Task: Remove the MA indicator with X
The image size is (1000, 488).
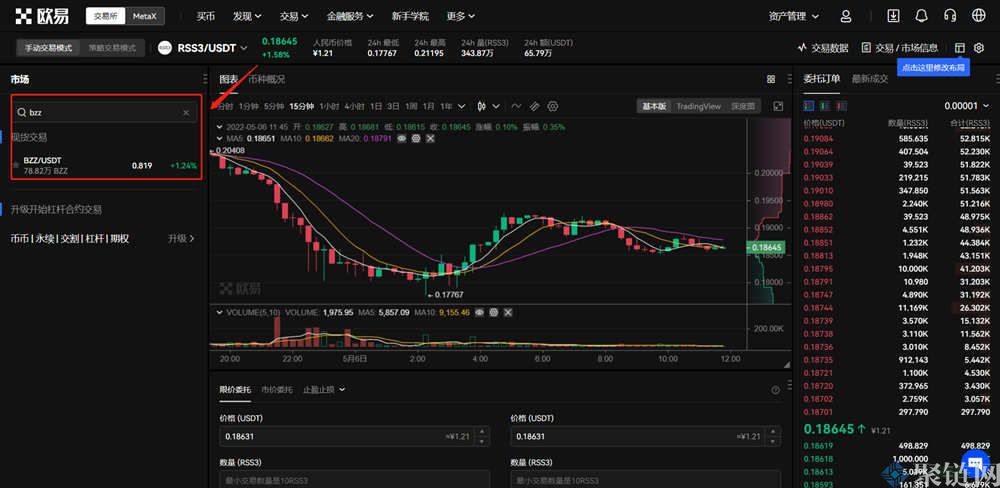Action: pos(430,138)
